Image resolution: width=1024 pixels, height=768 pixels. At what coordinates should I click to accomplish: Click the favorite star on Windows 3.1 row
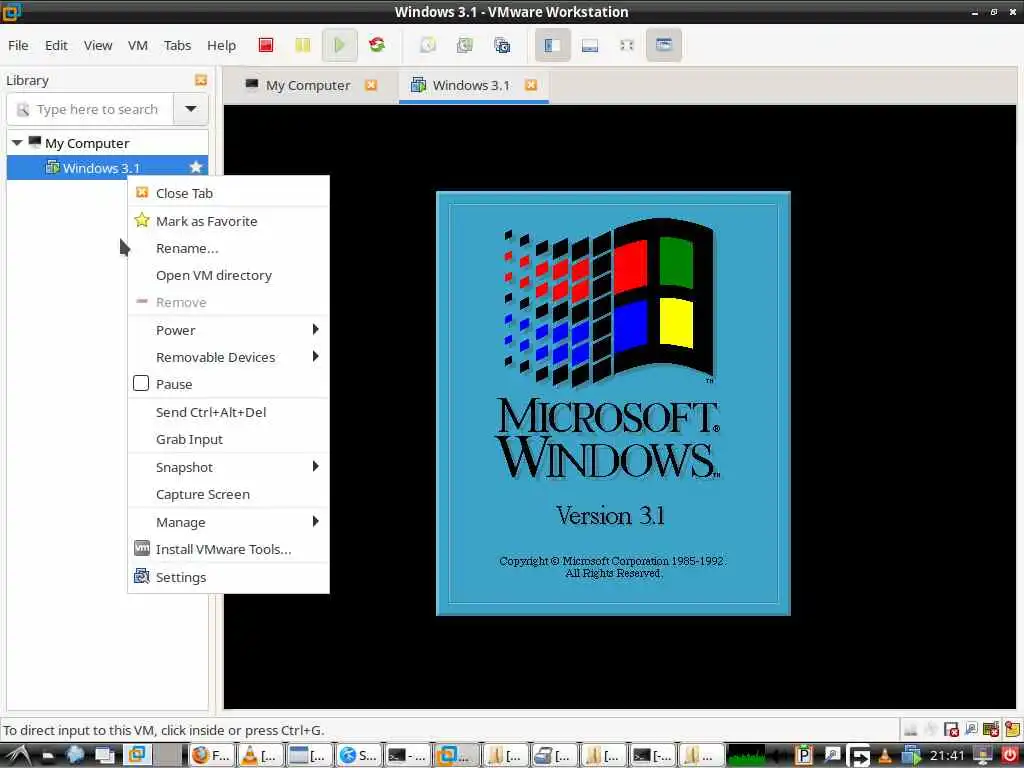pos(195,167)
